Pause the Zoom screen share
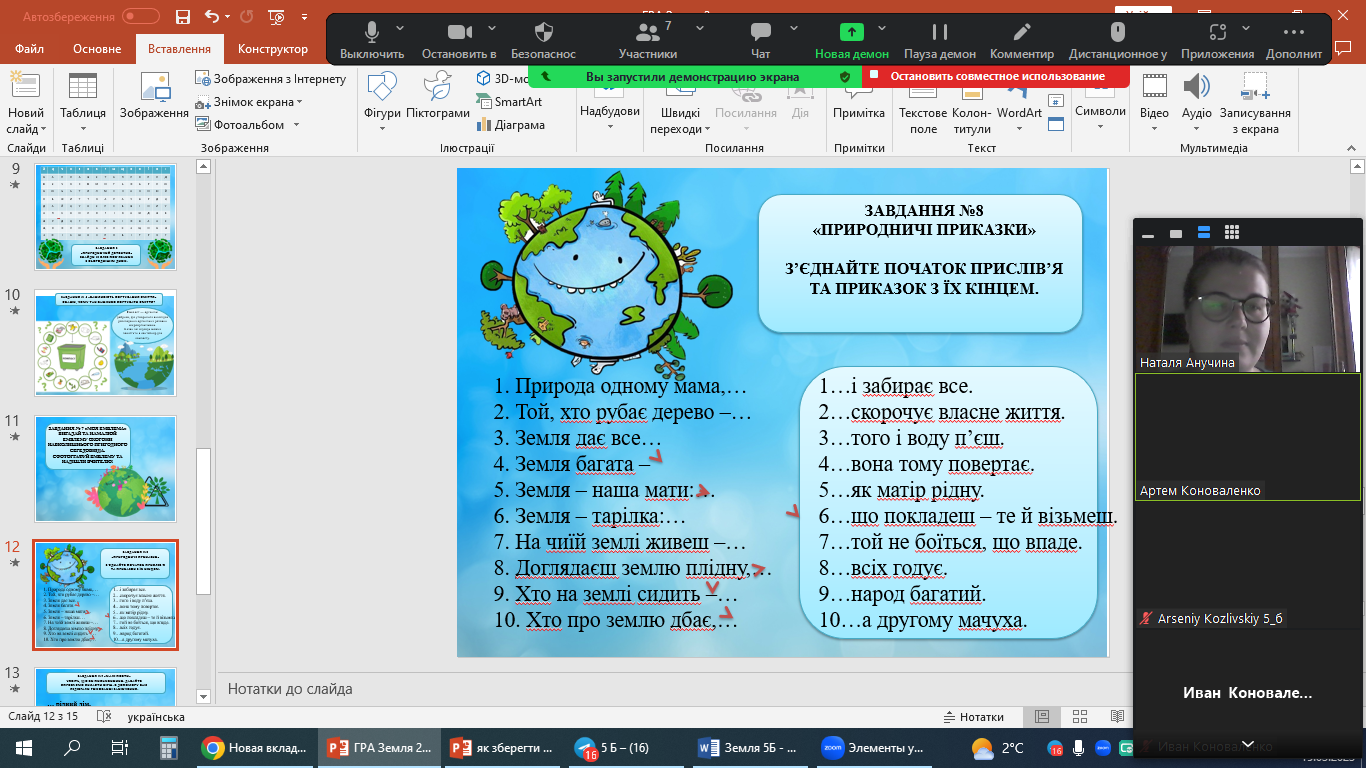Image resolution: width=1366 pixels, height=768 pixels. (x=940, y=39)
